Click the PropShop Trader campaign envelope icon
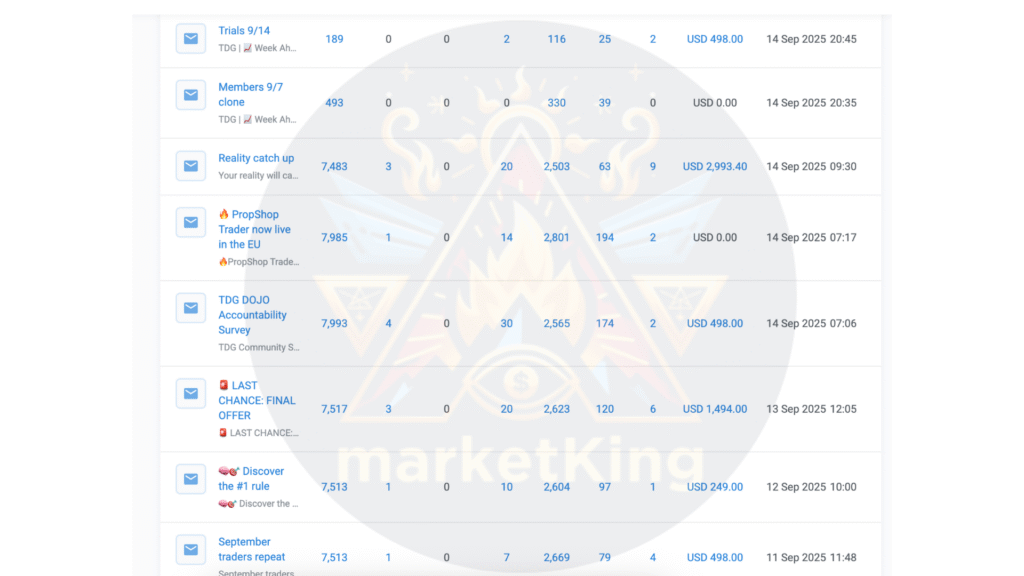This screenshot has width=1024, height=576. click(190, 222)
